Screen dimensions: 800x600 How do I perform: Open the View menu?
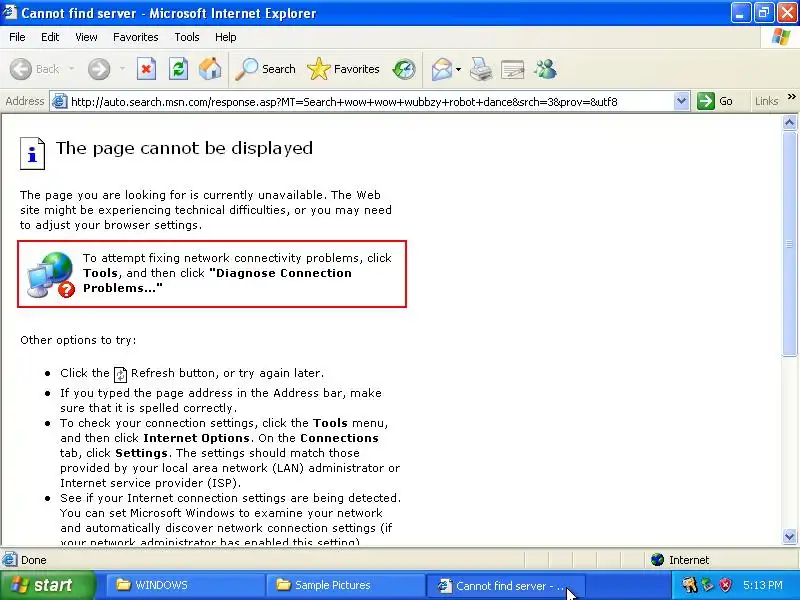coord(86,37)
